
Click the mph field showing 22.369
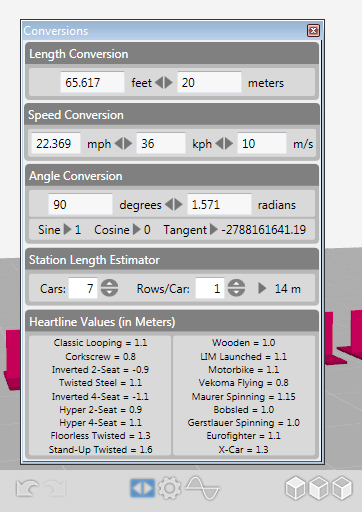[56, 143]
